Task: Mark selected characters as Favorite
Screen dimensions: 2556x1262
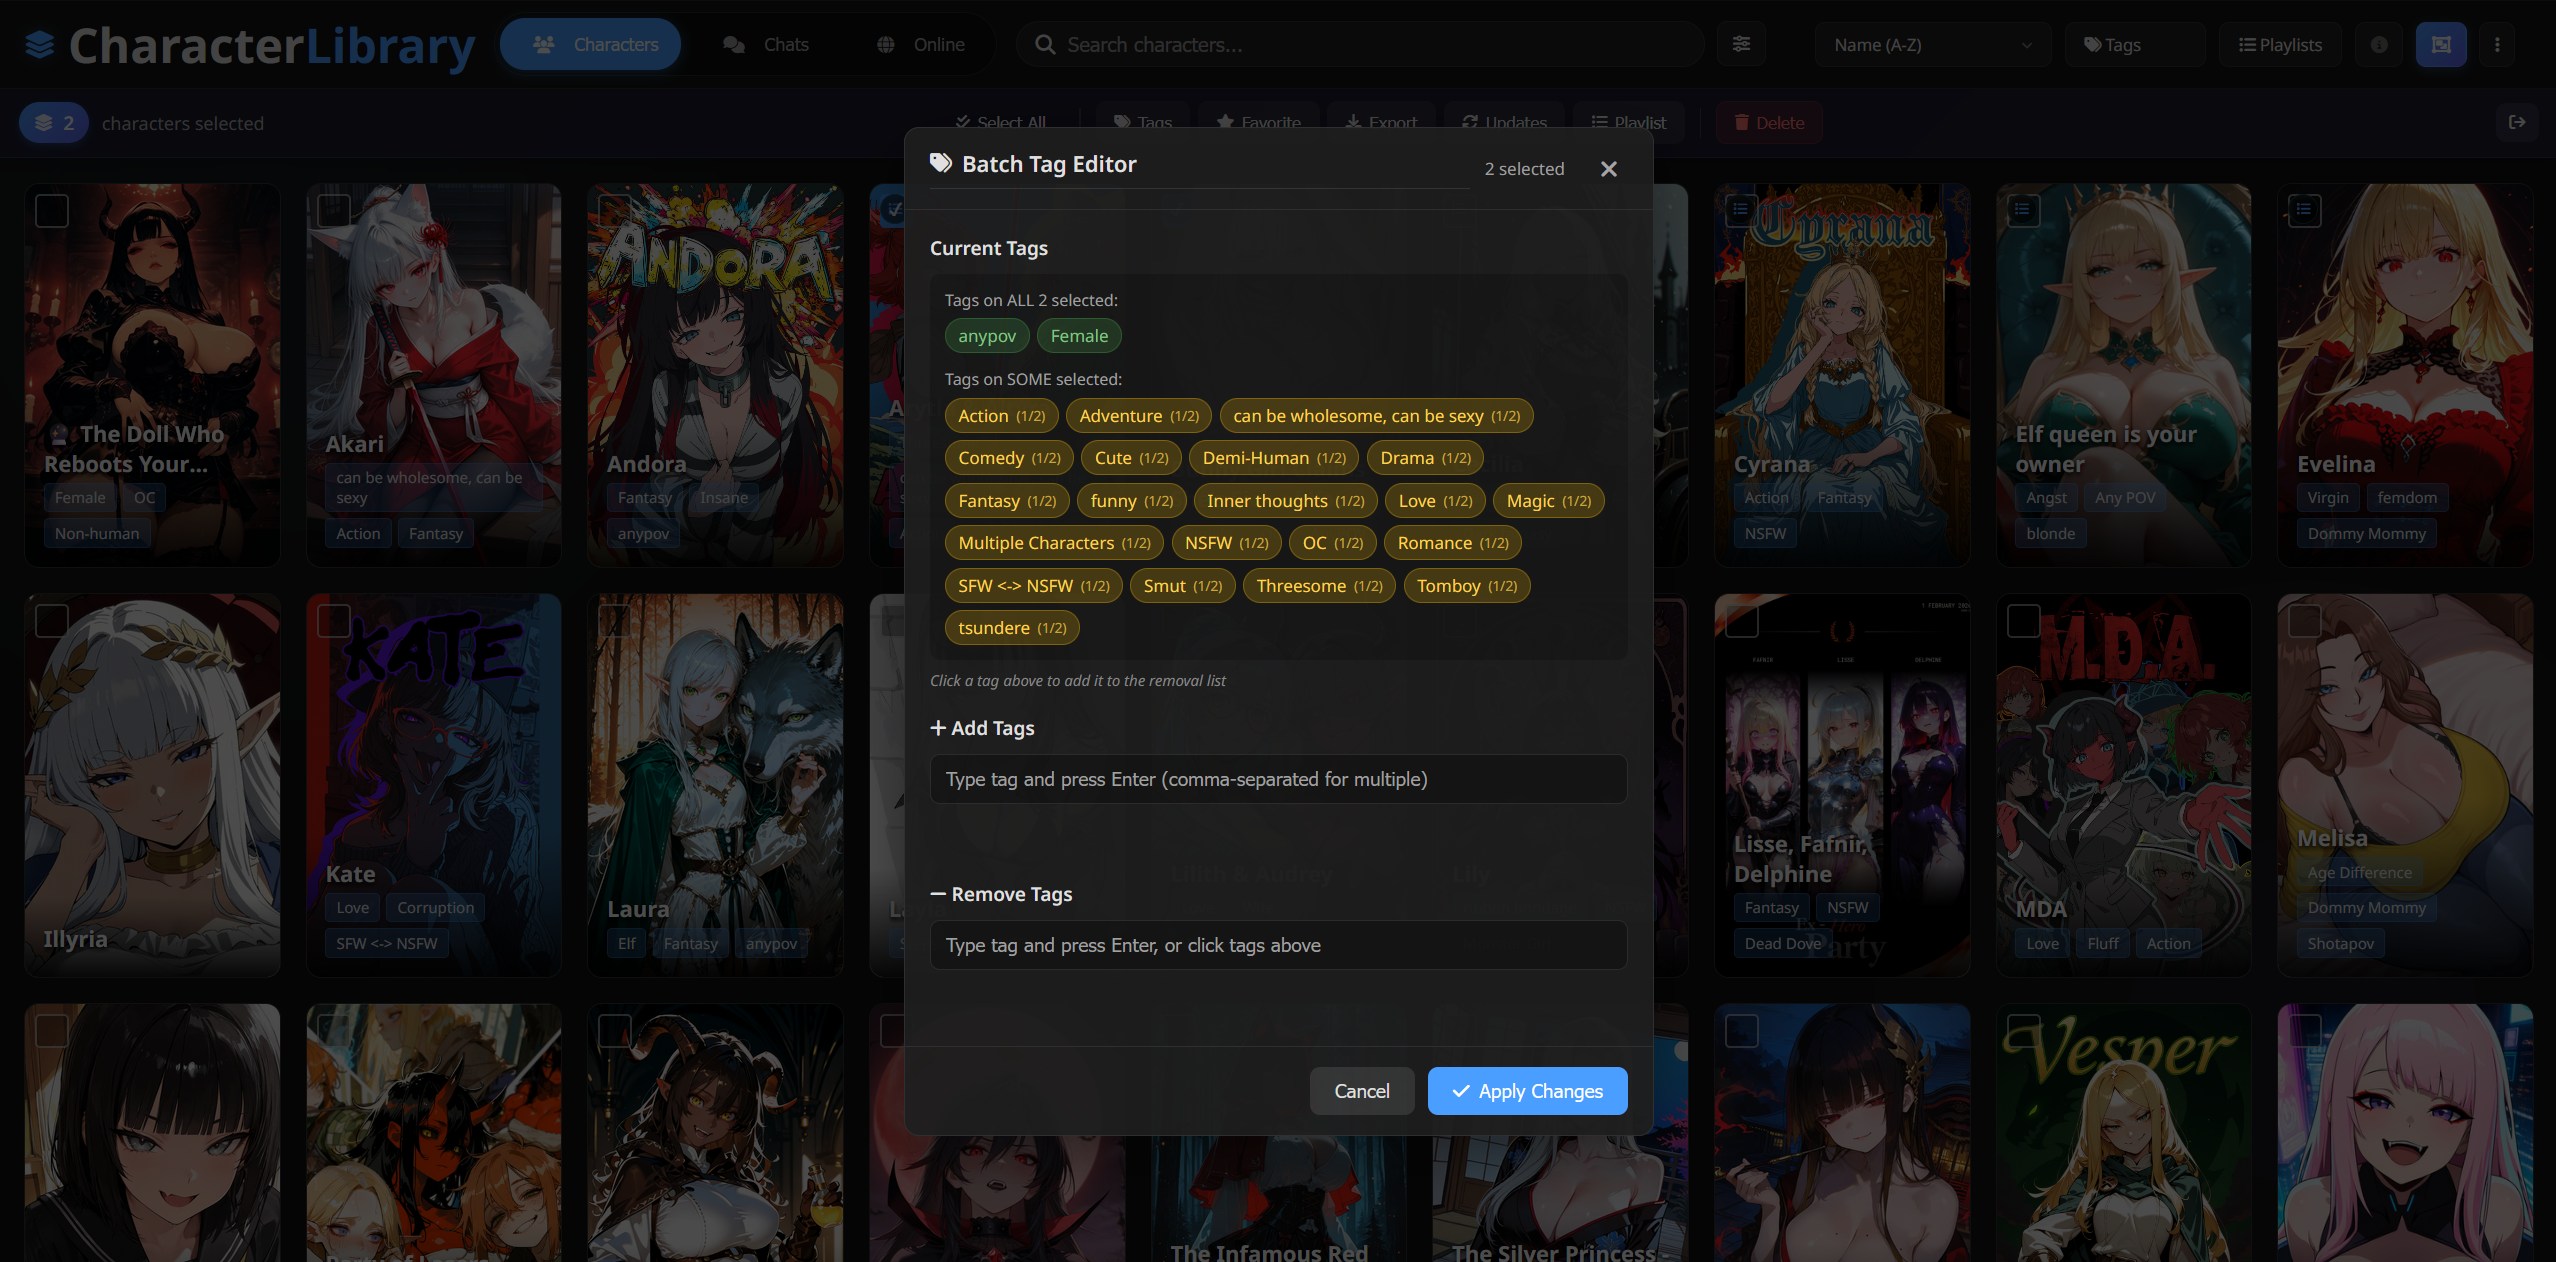Action: tap(1259, 122)
